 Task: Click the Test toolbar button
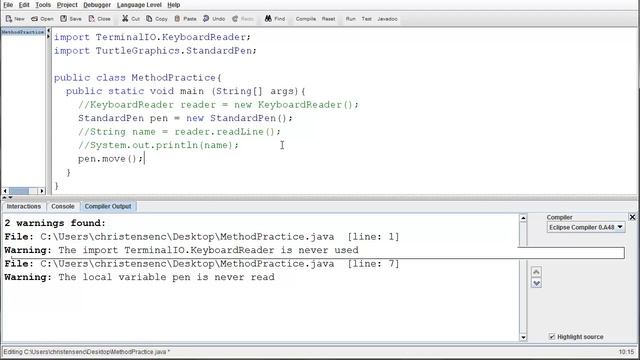click(x=367, y=19)
